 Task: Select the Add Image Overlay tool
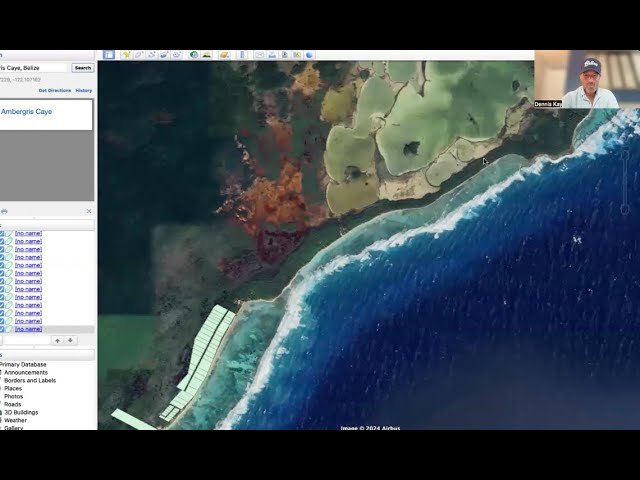[x=164, y=55]
